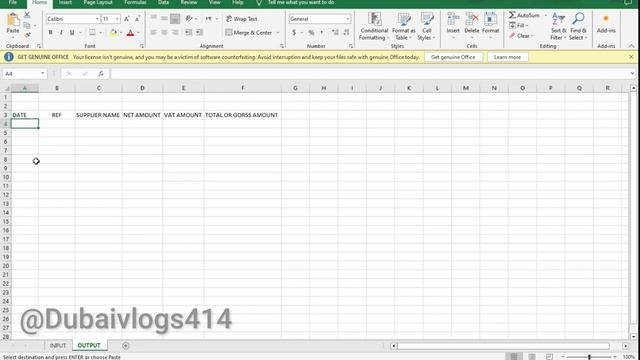This screenshot has height=360, width=640.
Task: Apply the Comma Style format
Action: point(322,32)
